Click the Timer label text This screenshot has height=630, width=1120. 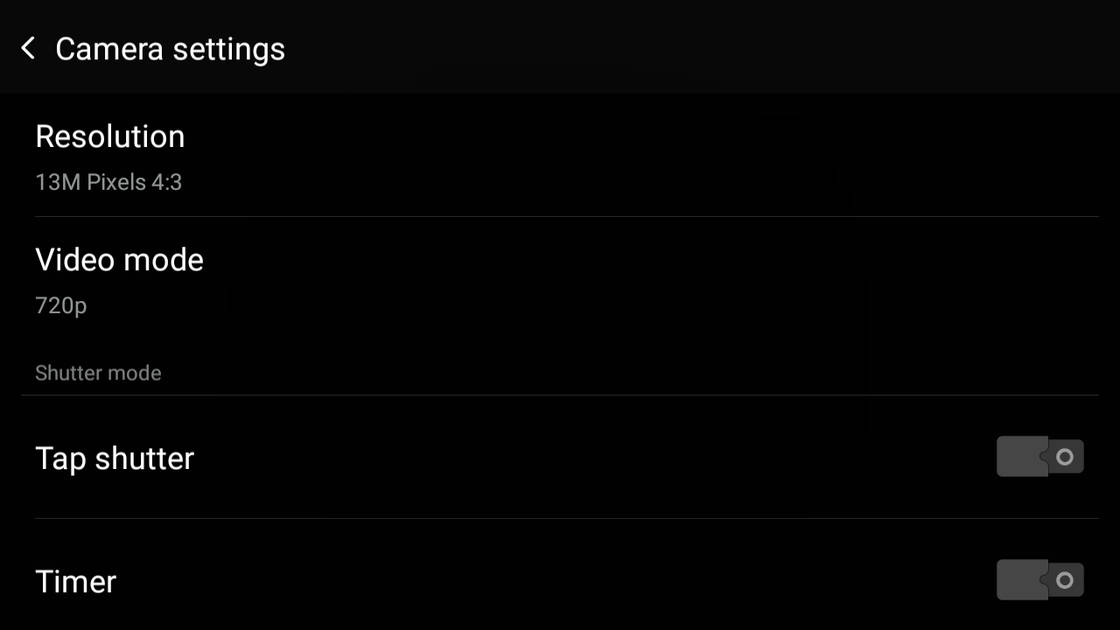point(76,581)
